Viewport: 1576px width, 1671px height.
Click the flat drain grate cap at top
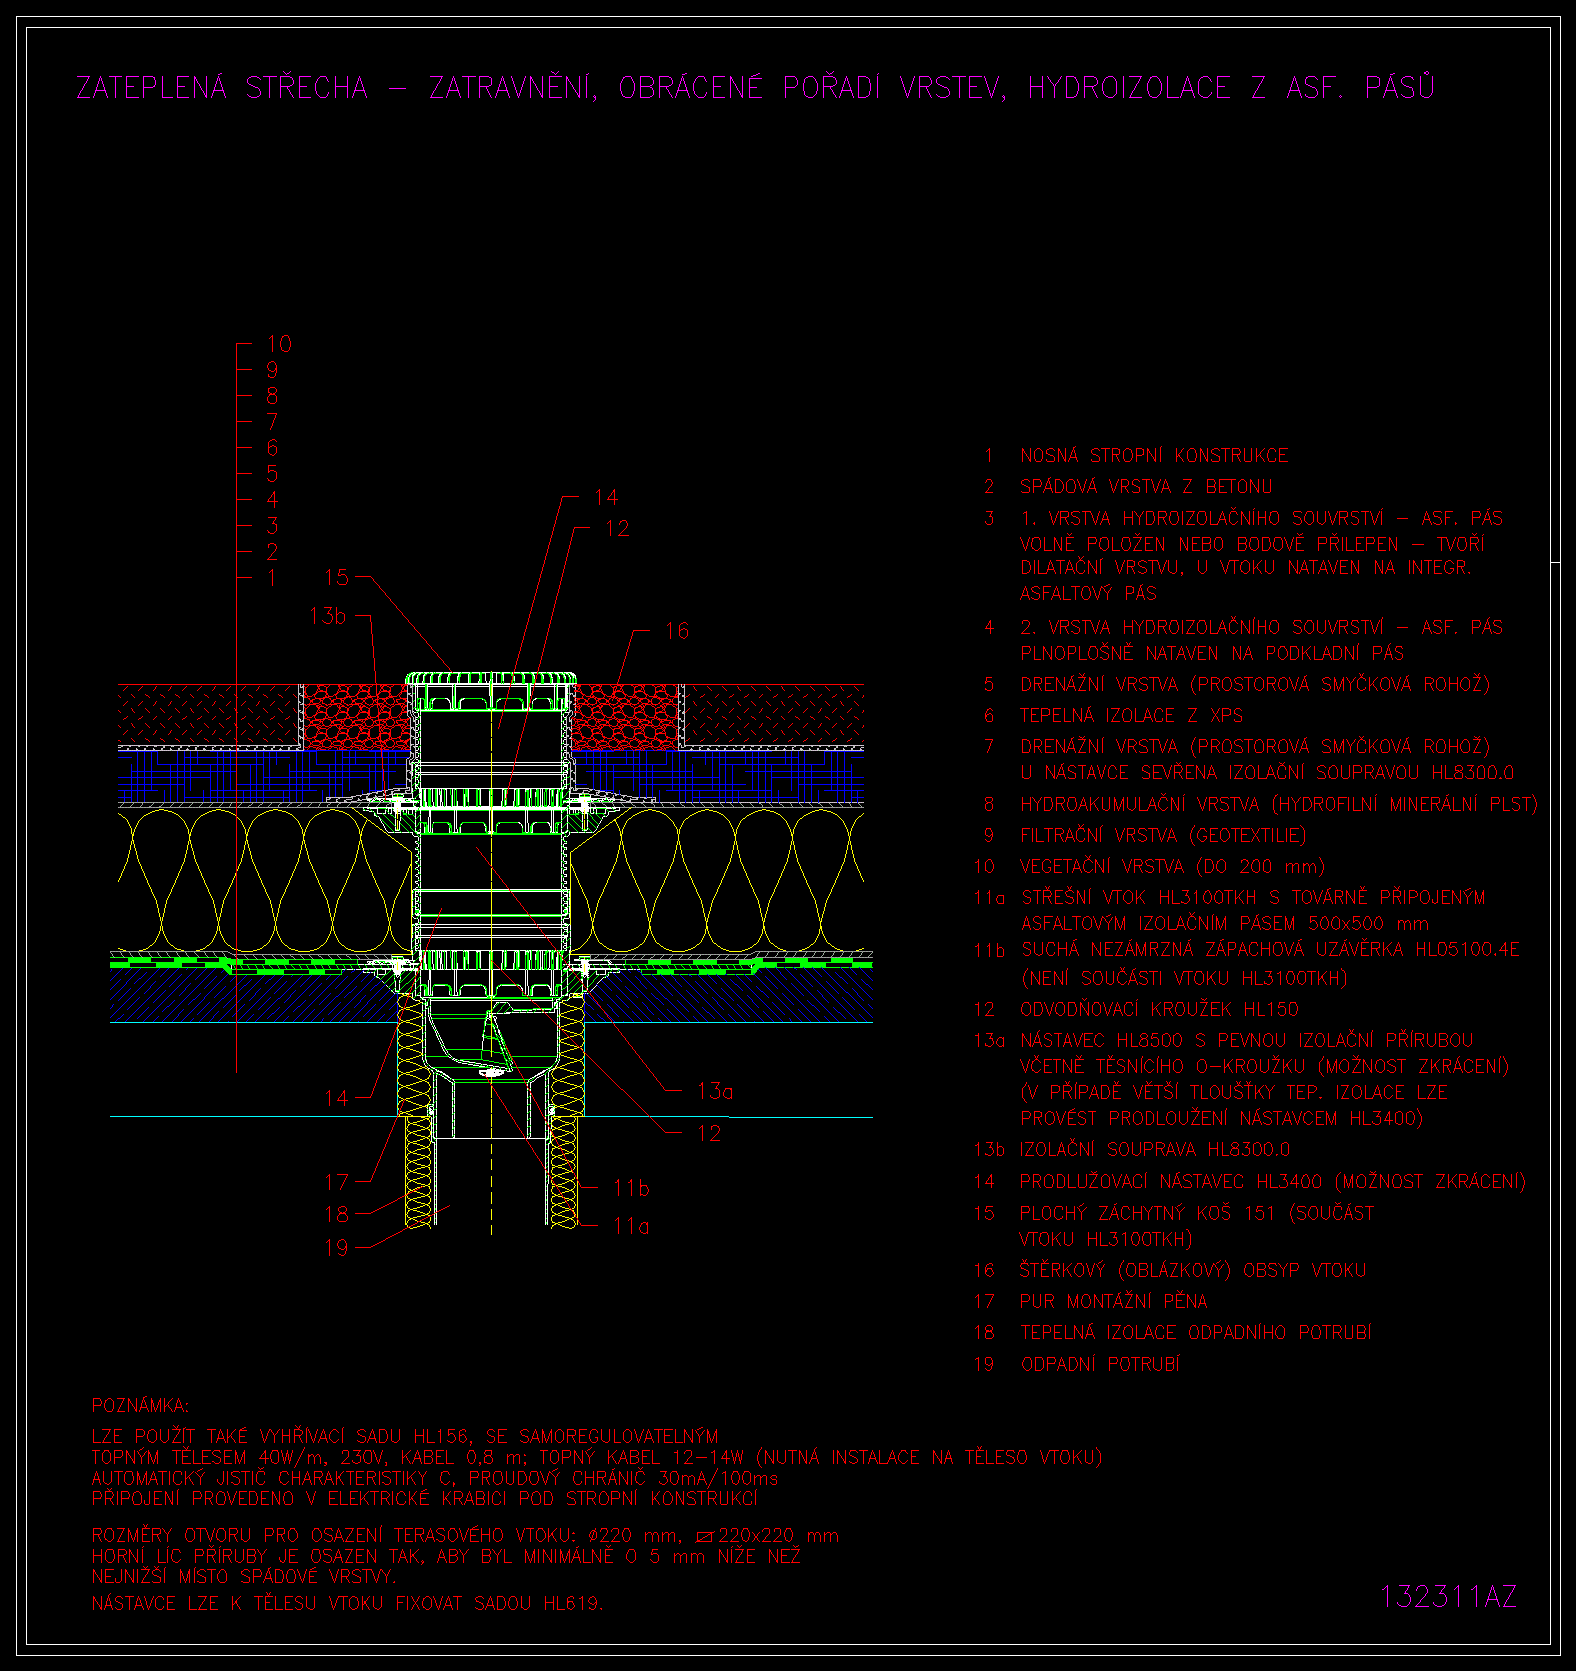[492, 679]
